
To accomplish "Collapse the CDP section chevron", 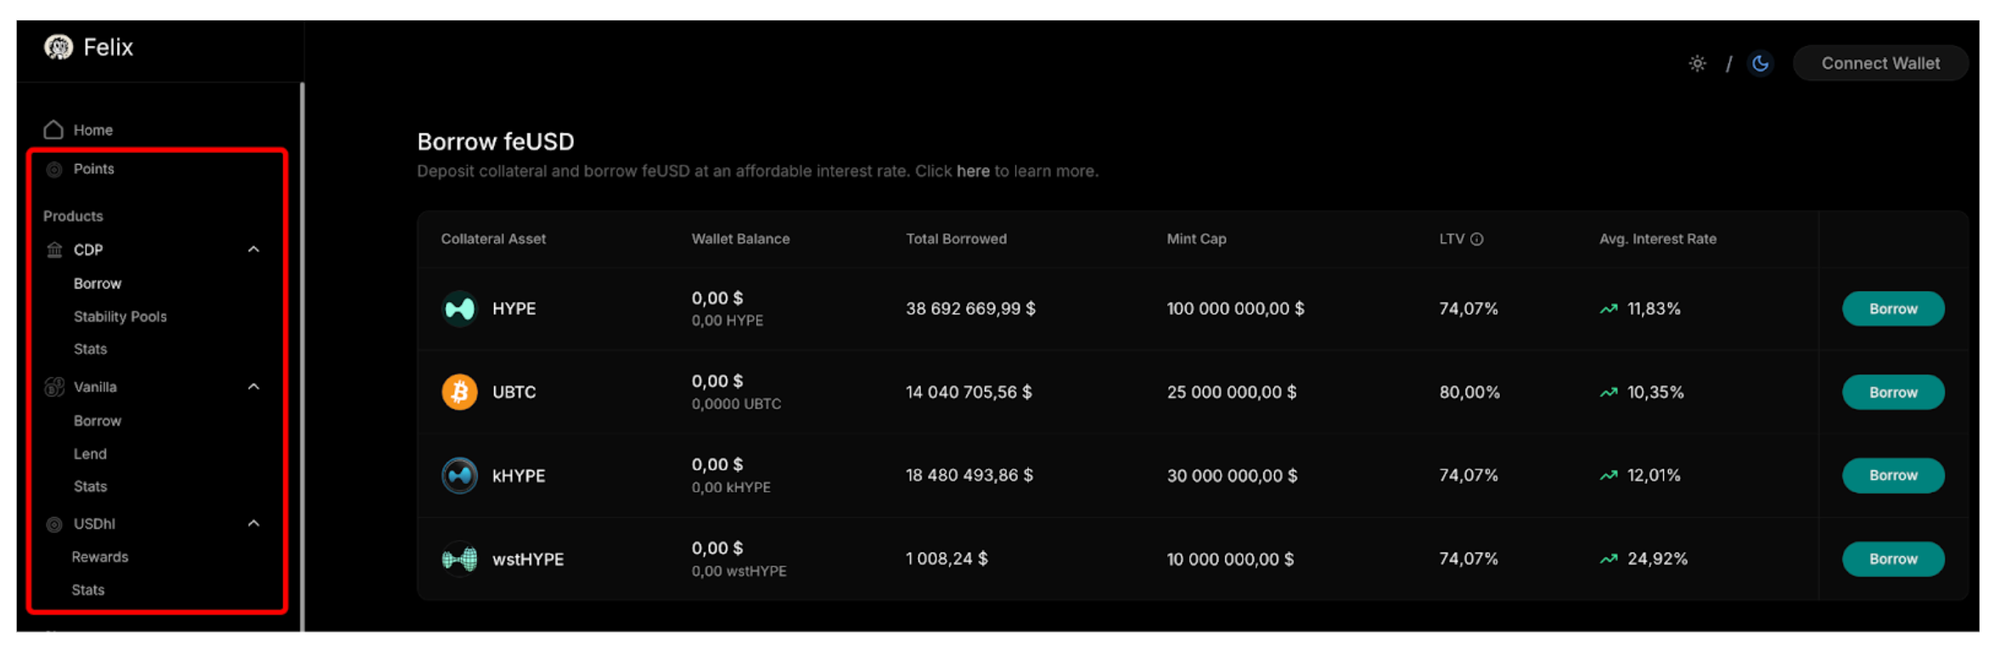I will (254, 250).
